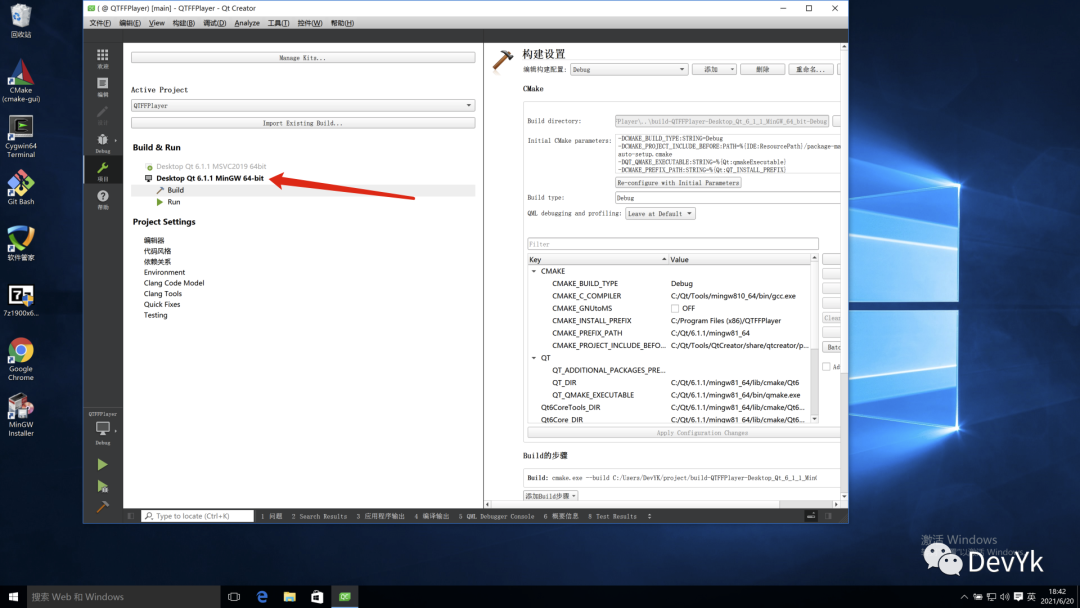Click the Import Existing Build... button
1080x608 pixels.
(302, 123)
